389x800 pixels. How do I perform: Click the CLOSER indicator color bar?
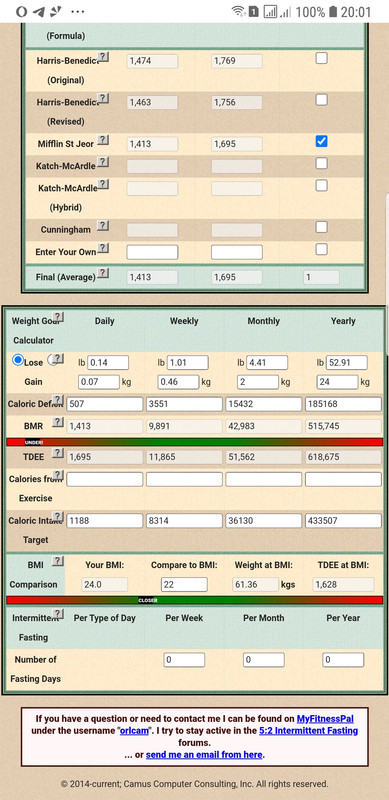(194, 600)
